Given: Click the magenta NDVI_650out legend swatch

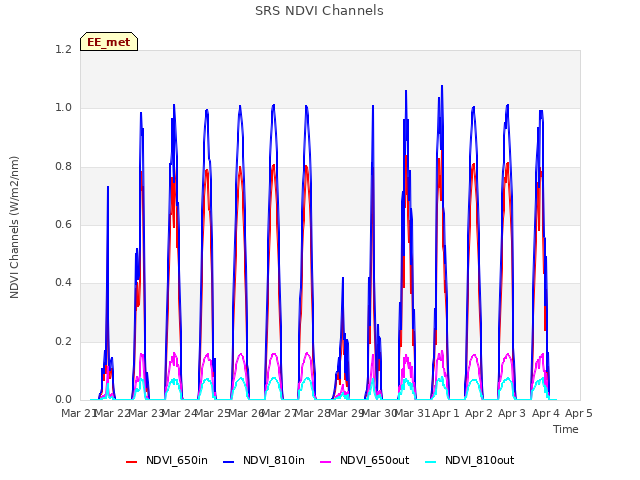Looking at the screenshot, I should coord(325,462).
